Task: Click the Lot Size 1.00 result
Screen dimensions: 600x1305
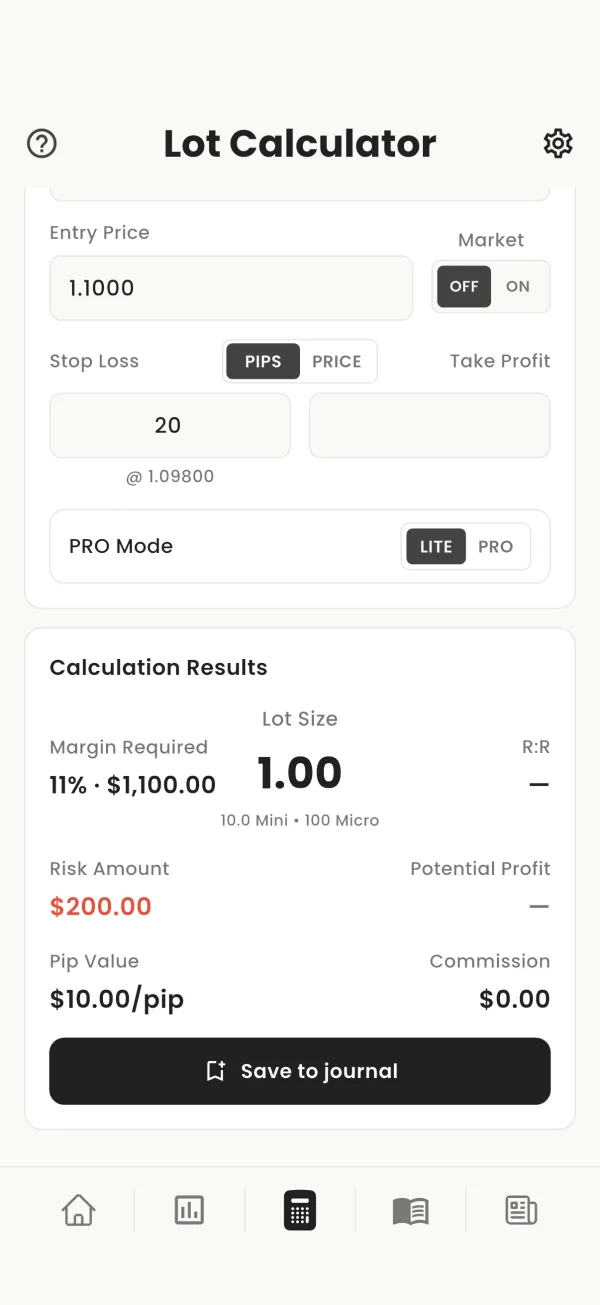Action: [300, 773]
